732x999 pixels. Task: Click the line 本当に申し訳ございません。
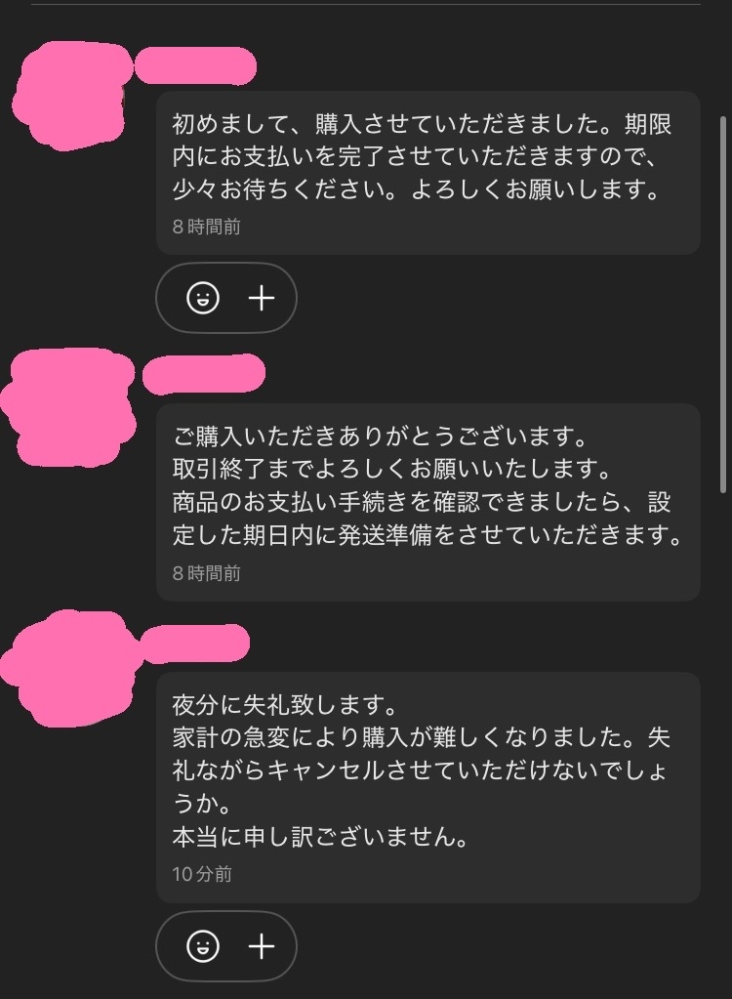(320, 837)
